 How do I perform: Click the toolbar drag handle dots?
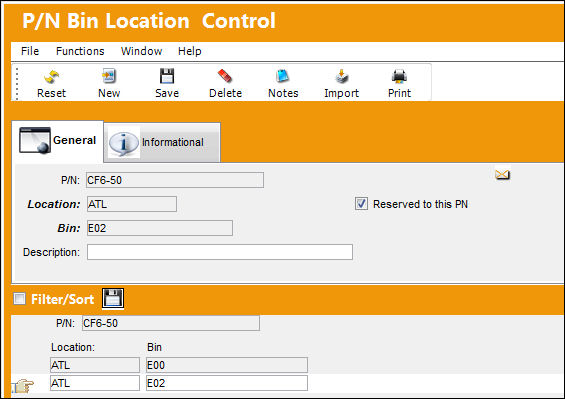[17, 84]
